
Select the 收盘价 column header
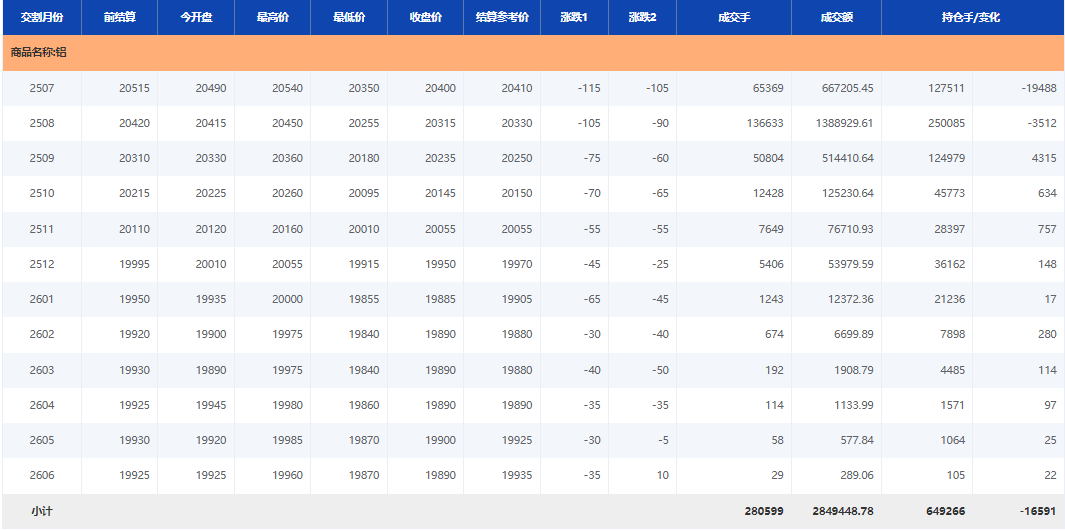(x=425, y=18)
